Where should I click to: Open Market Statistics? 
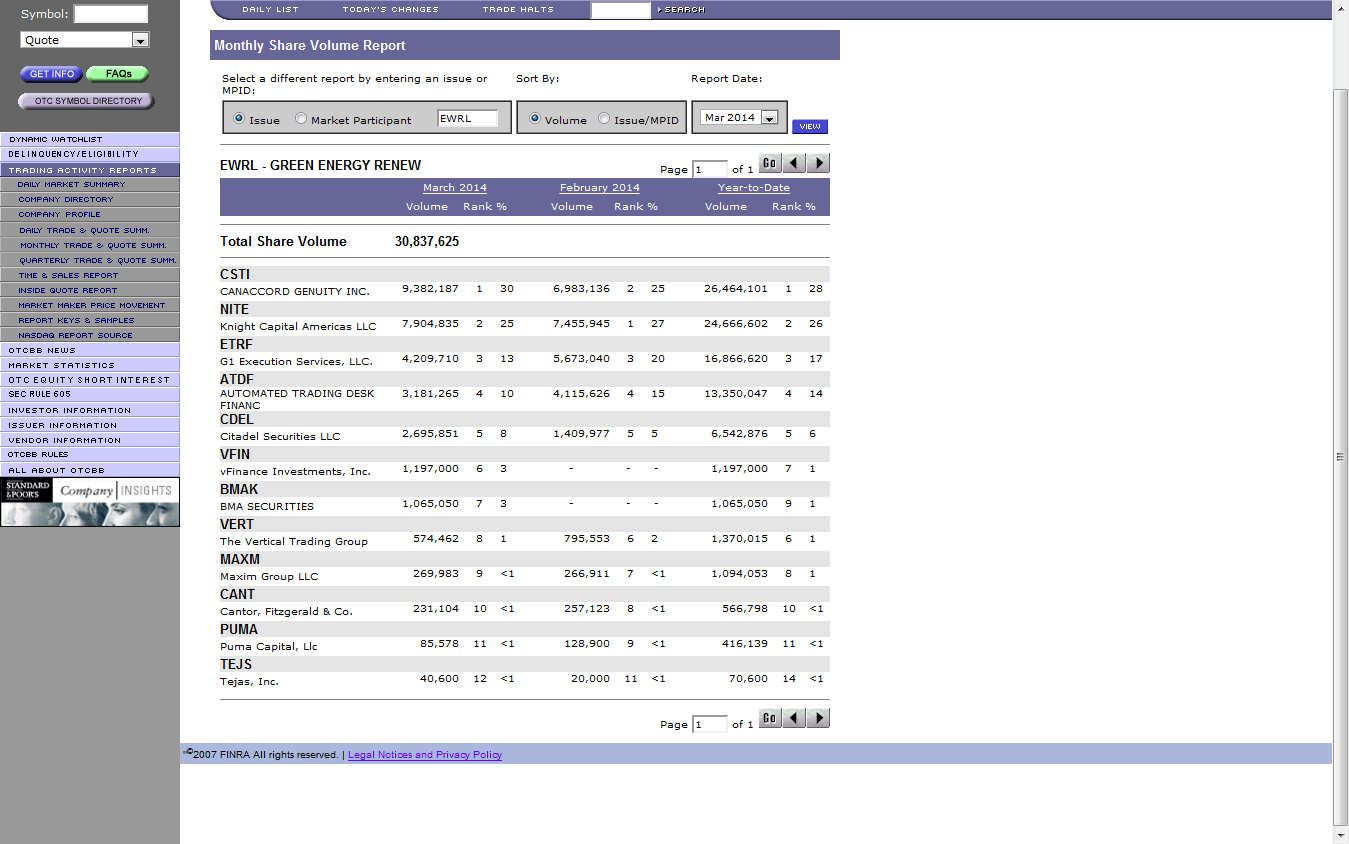point(90,366)
